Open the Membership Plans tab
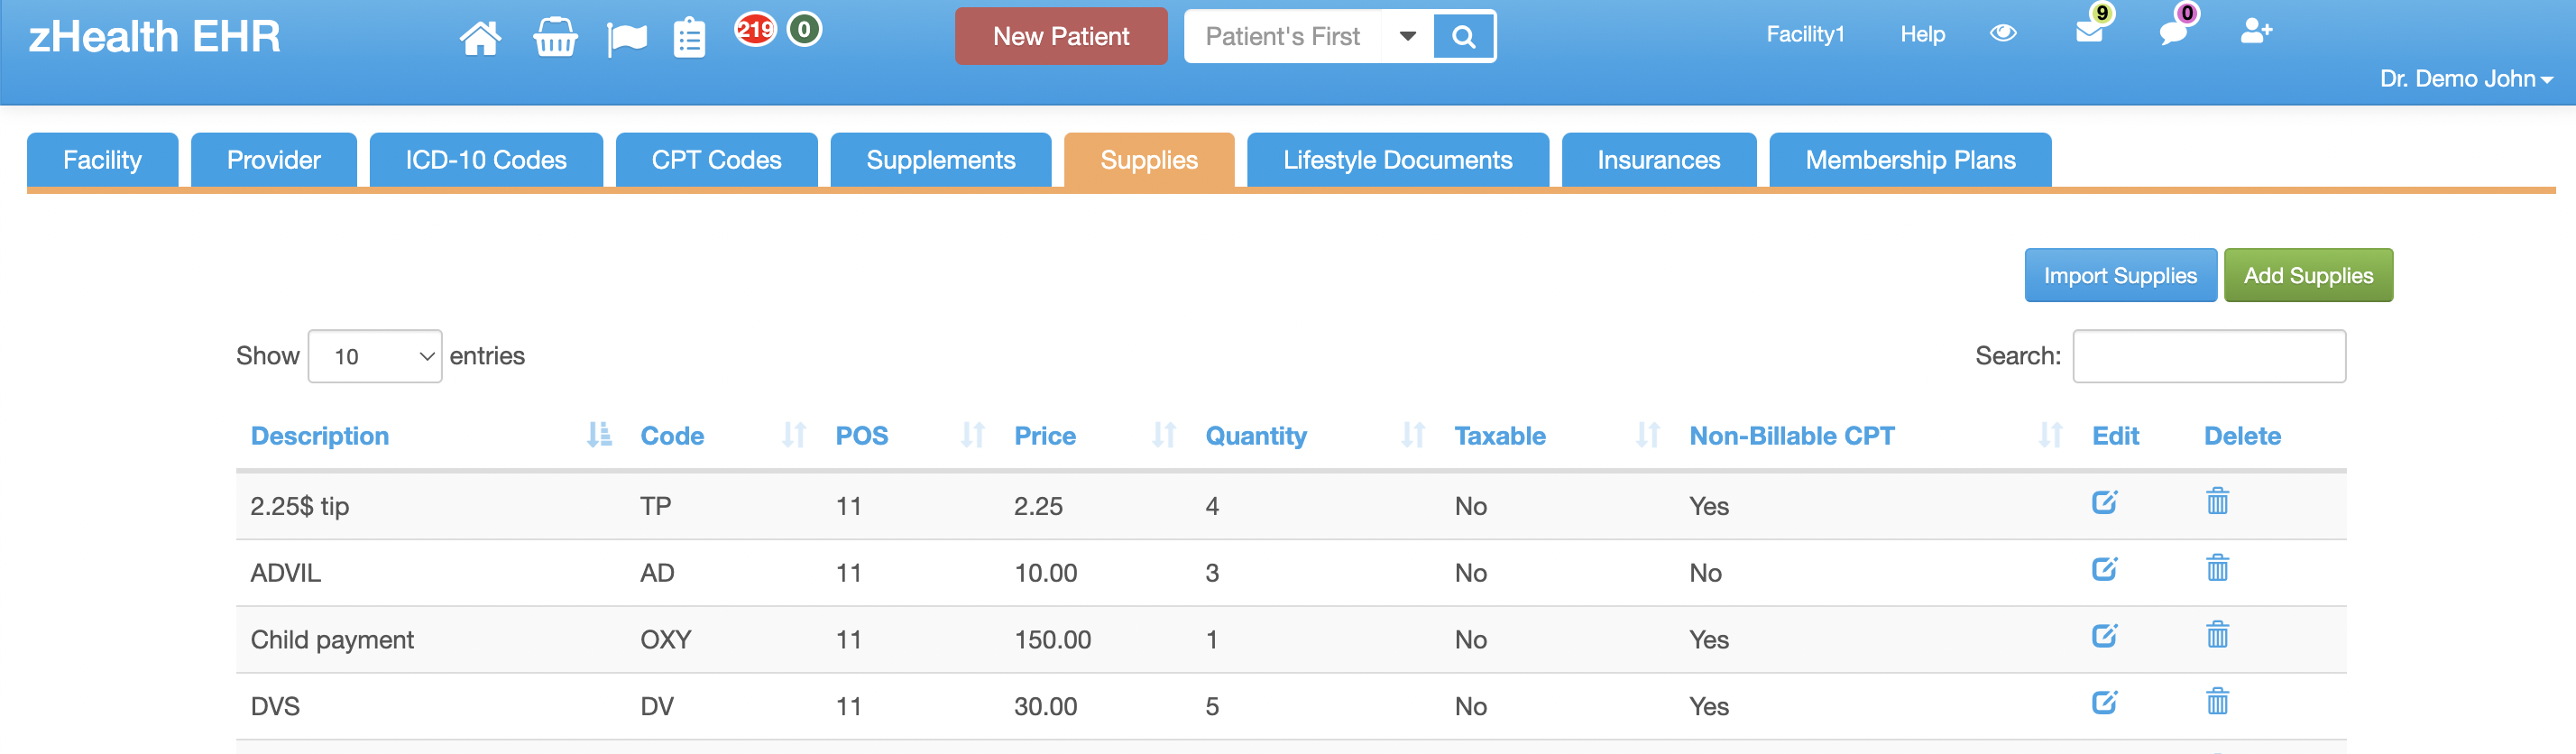Viewport: 2576px width, 754px height. 1911,160
